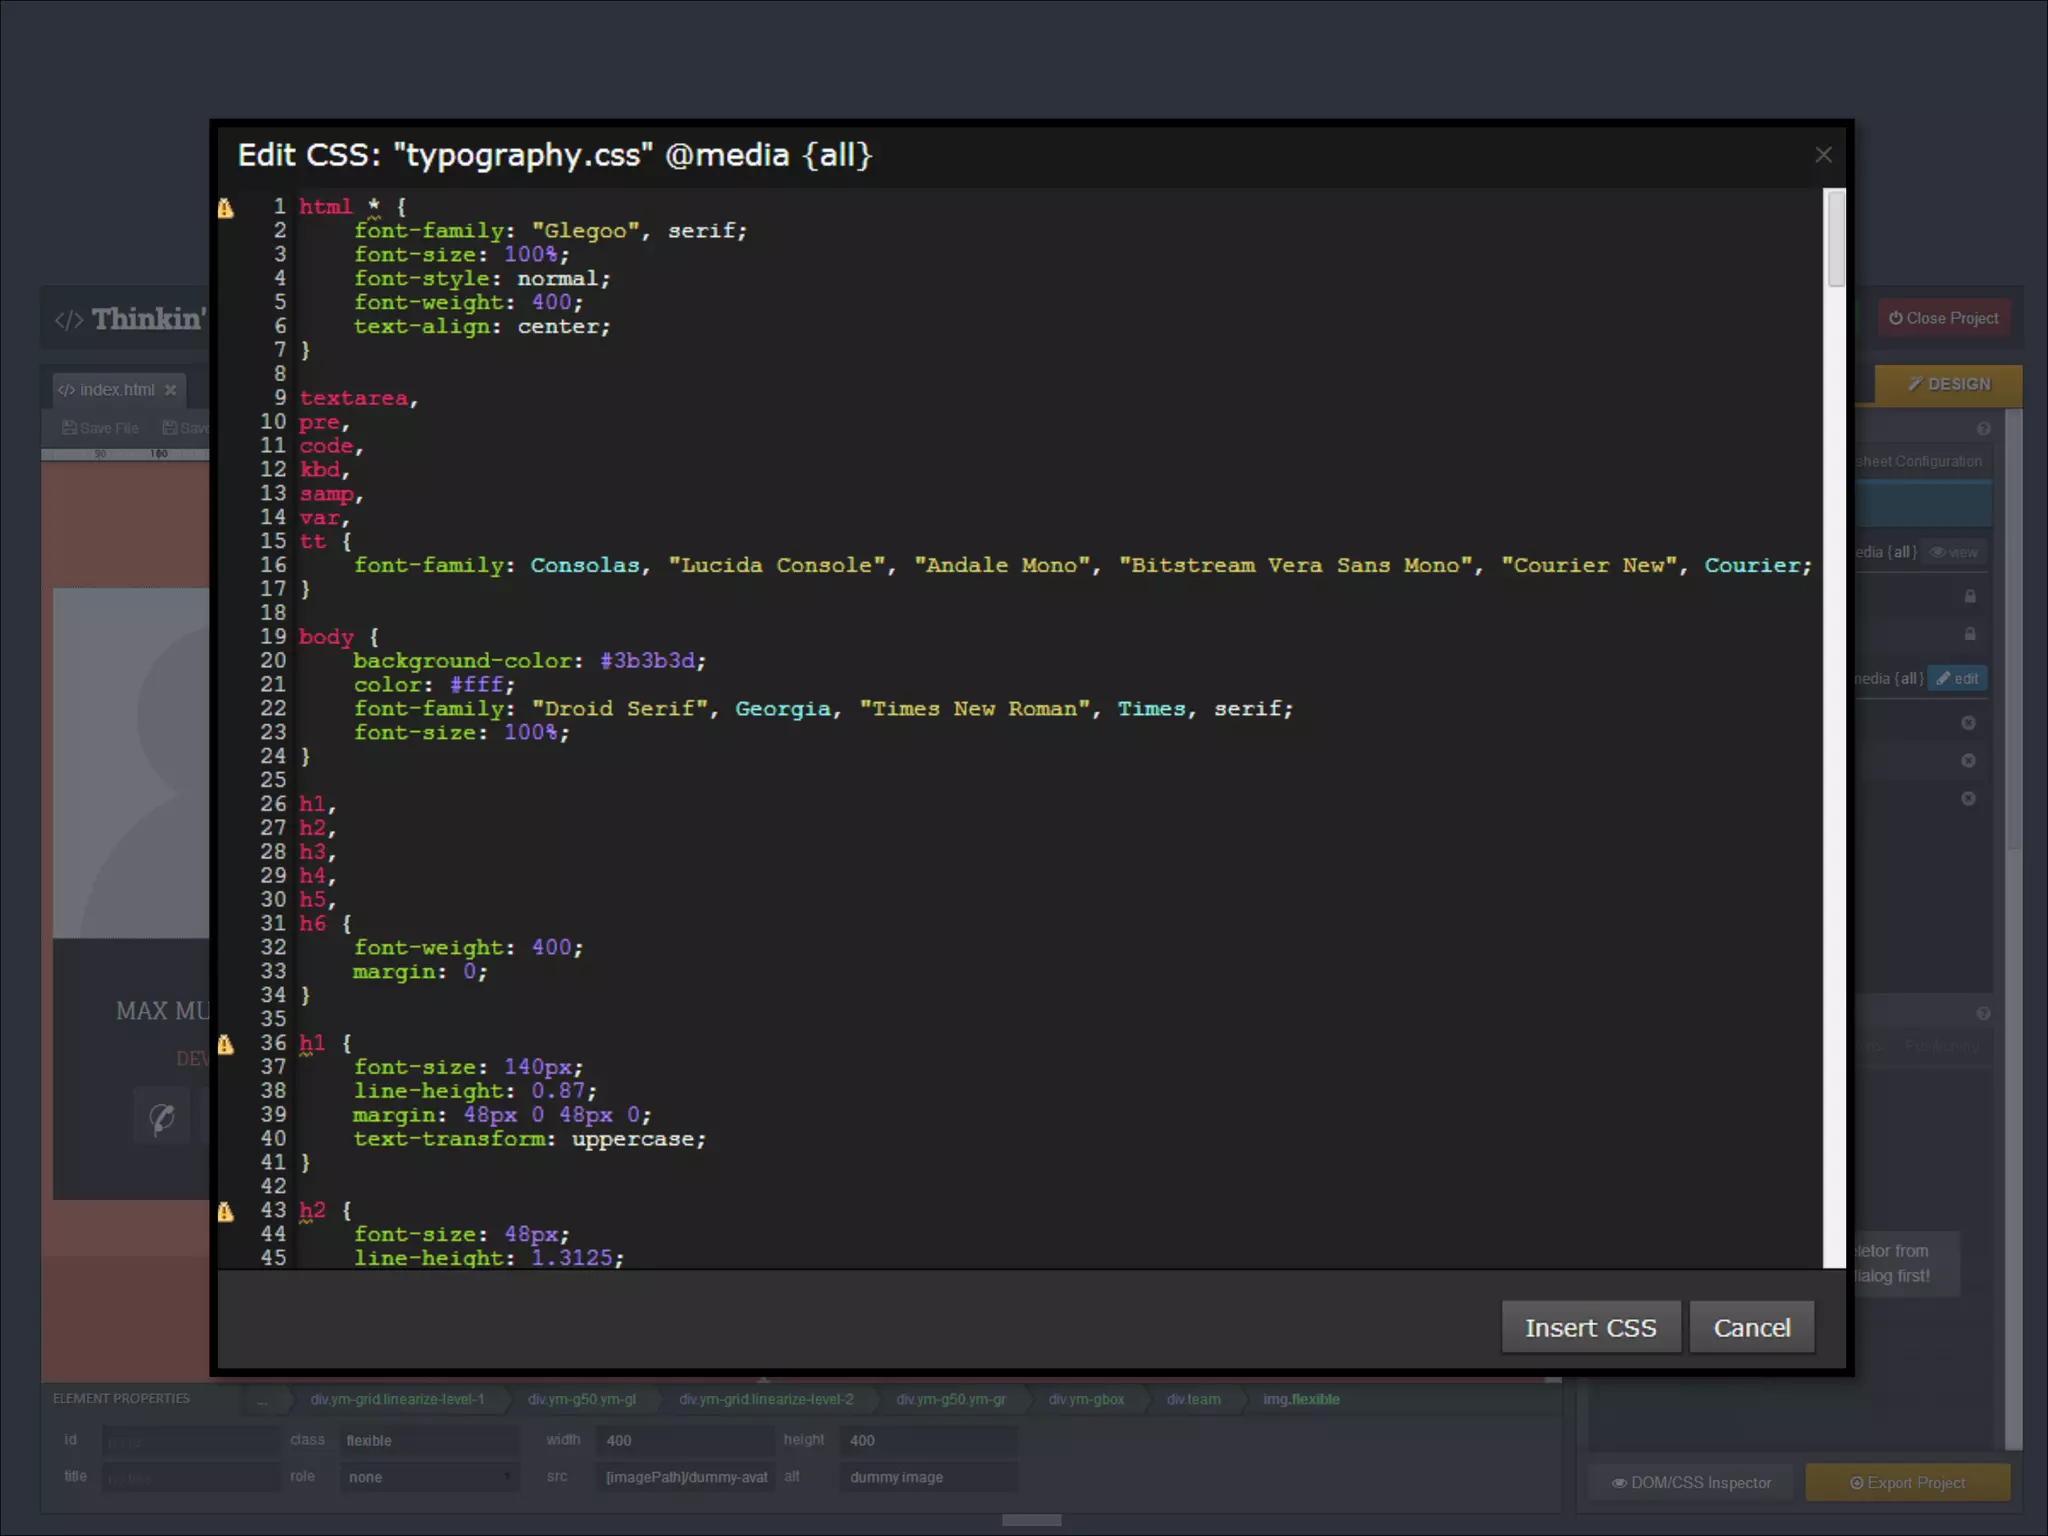Click line 19 selector text "body"
This screenshot has height=1536, width=2048.
326,637
